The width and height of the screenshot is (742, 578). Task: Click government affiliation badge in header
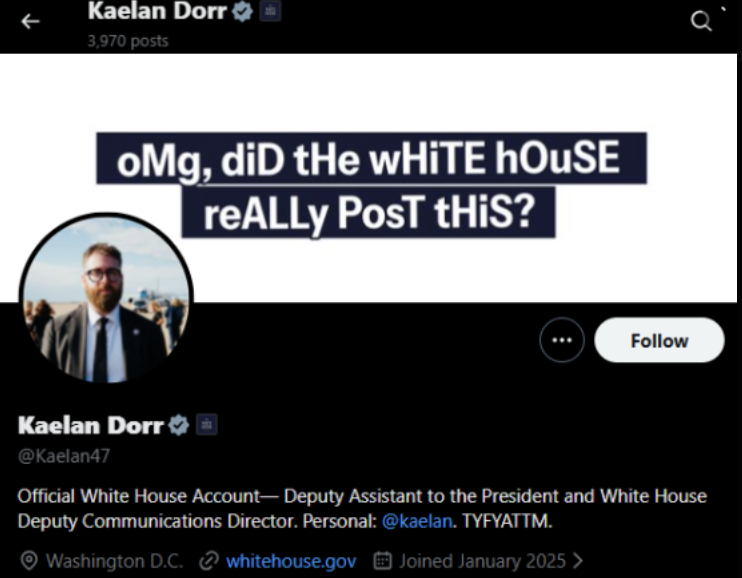click(271, 11)
